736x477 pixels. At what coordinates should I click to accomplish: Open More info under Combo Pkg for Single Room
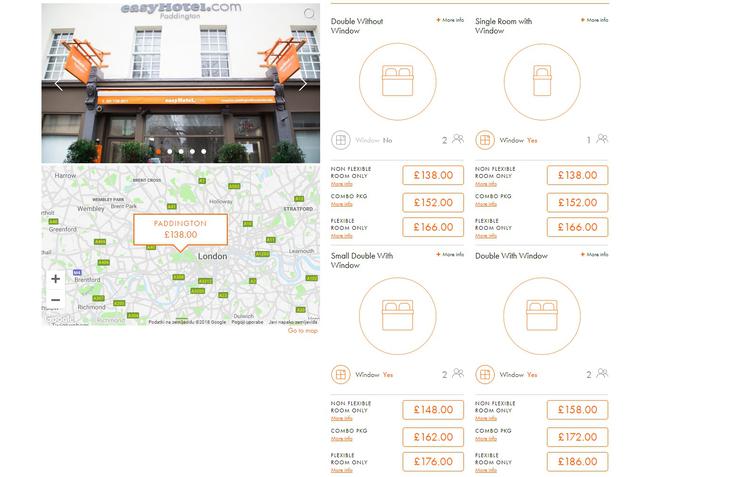click(x=485, y=204)
